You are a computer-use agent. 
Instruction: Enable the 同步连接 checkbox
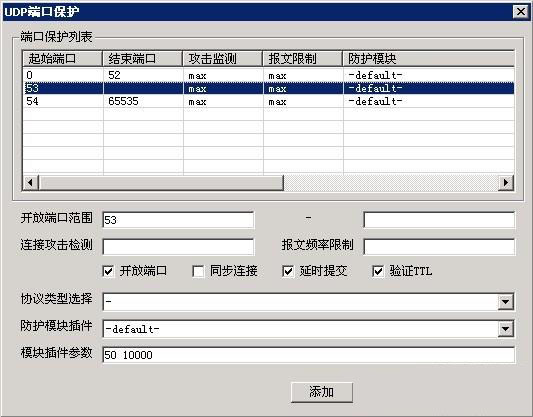[198, 271]
